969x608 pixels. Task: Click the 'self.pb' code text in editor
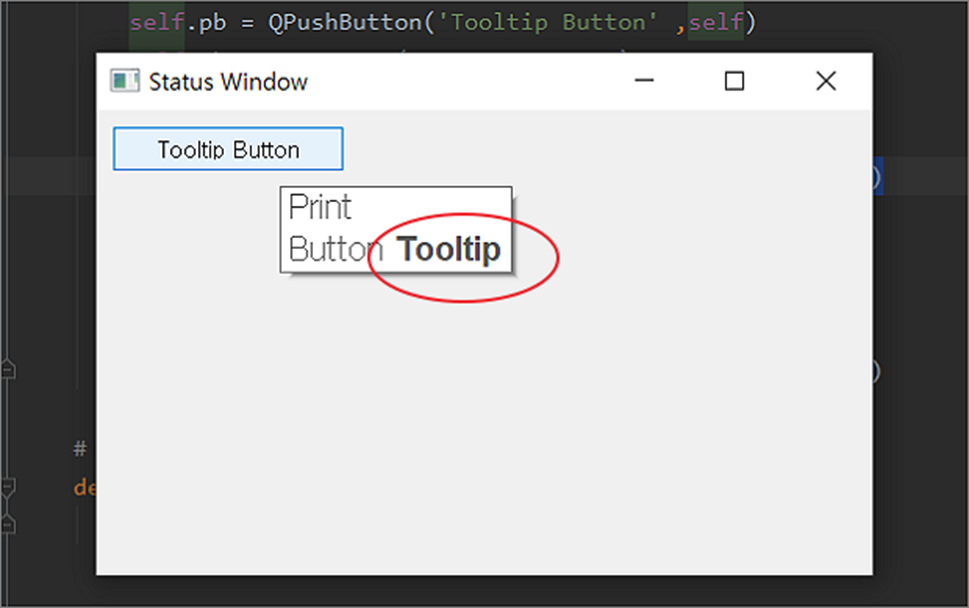pyautogui.click(x=178, y=22)
